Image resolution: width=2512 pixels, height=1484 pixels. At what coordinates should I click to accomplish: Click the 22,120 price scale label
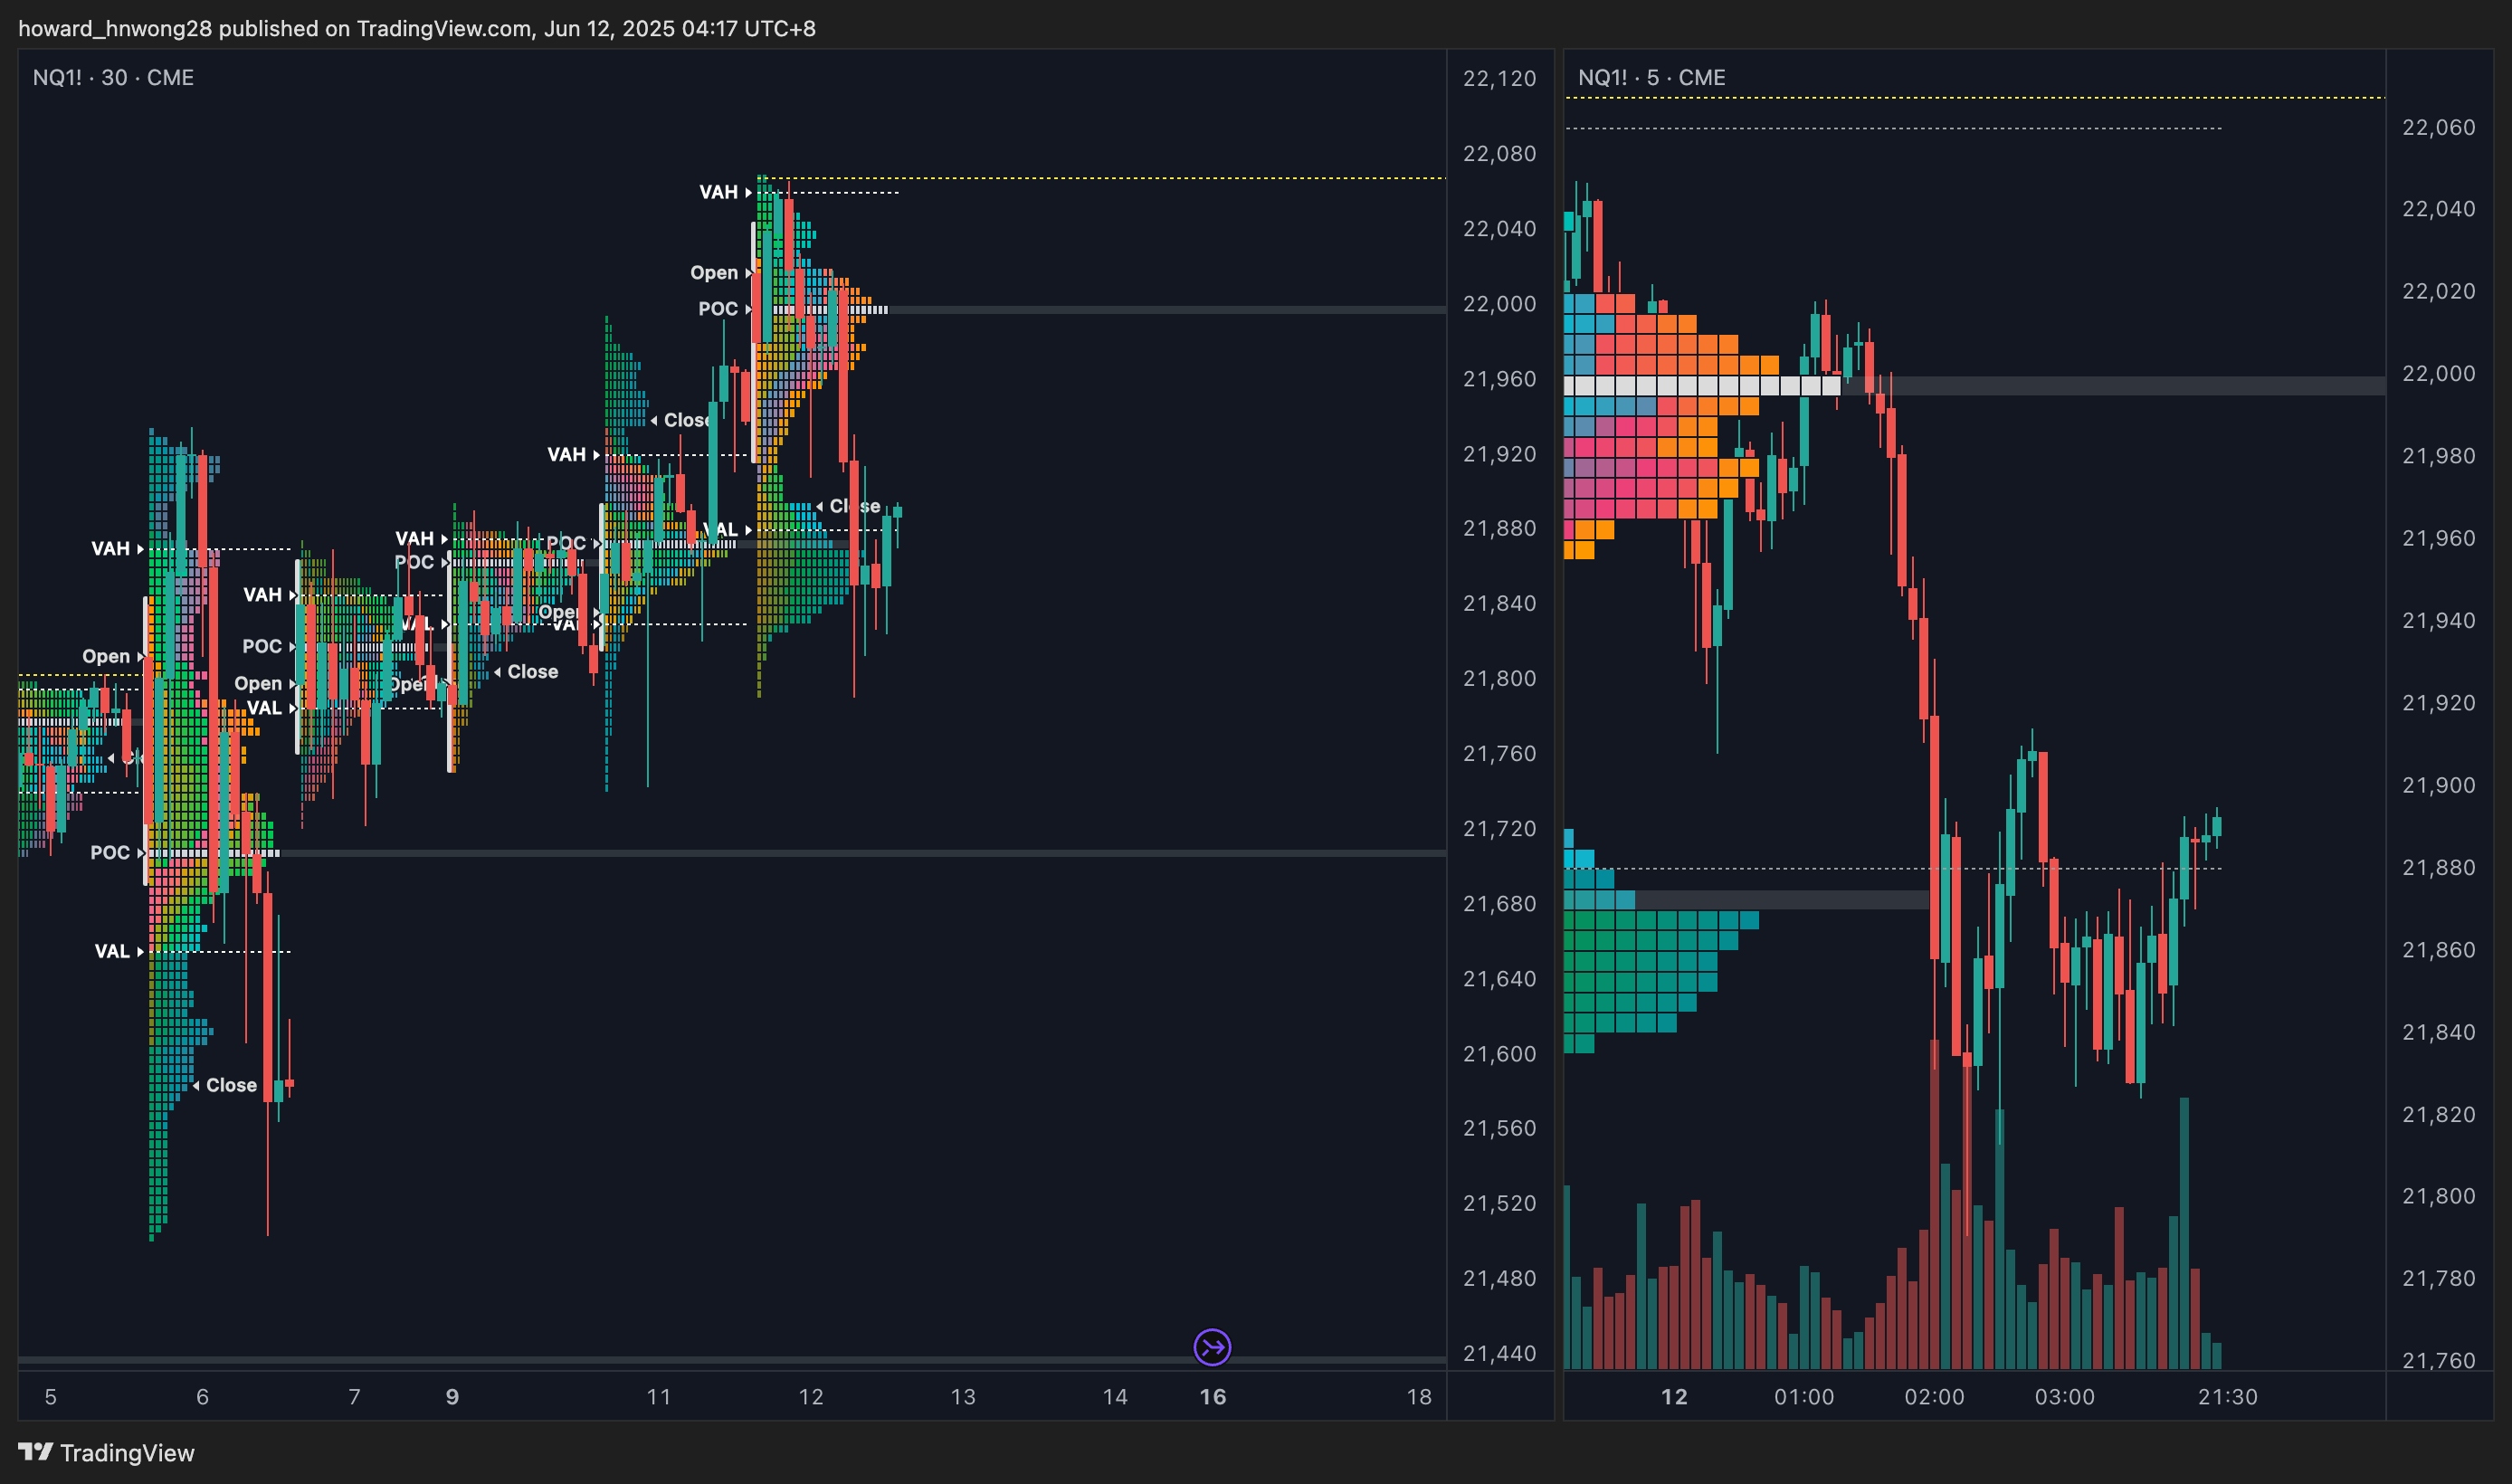(1499, 78)
